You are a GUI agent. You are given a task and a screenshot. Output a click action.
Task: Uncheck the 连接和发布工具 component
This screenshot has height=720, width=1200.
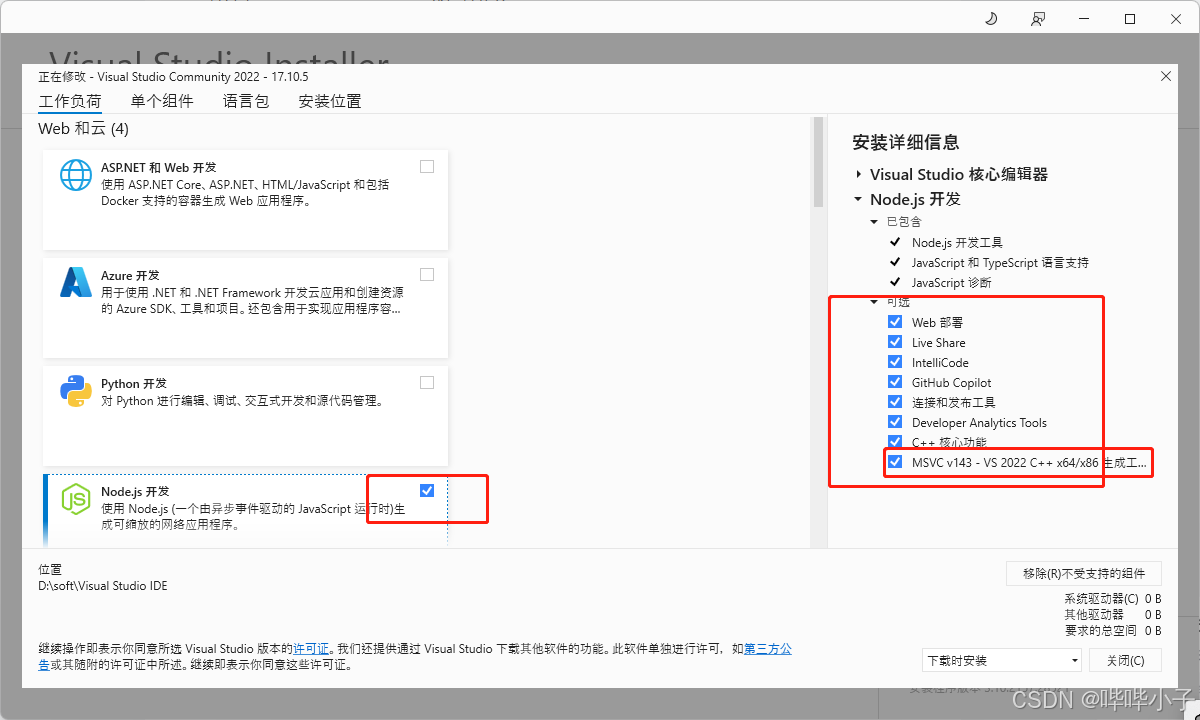point(895,402)
